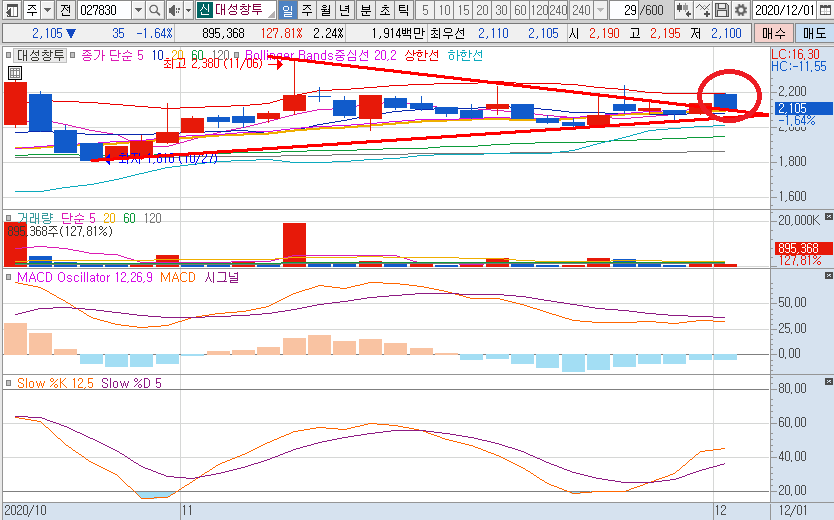Switch to 분 minute chart tab
This screenshot has height=520, width=834.
coord(365,10)
